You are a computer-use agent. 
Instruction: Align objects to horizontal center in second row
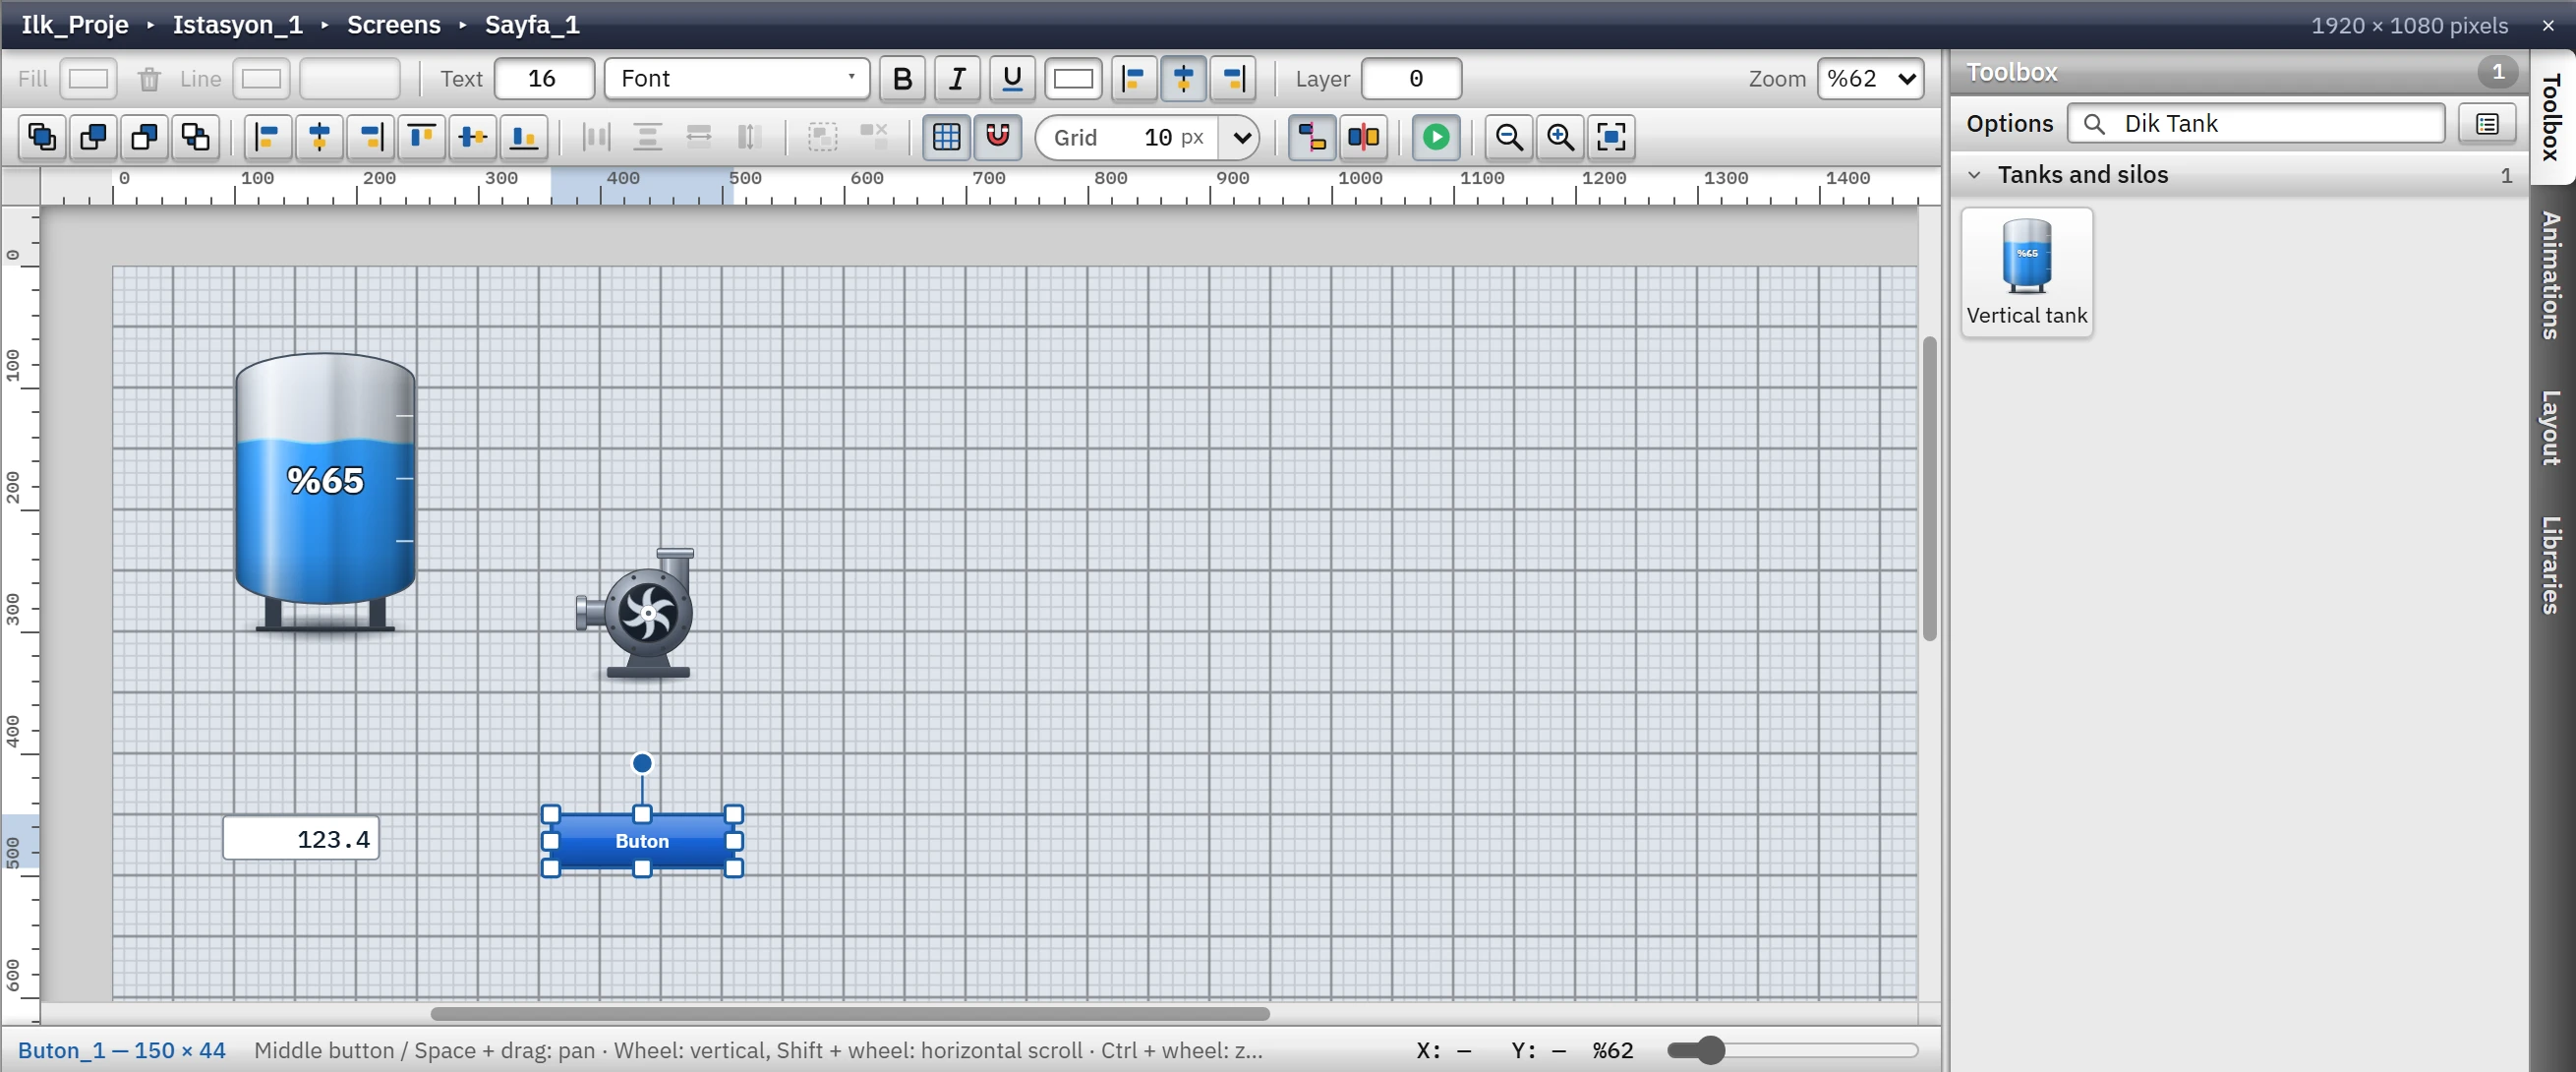[x=319, y=137]
